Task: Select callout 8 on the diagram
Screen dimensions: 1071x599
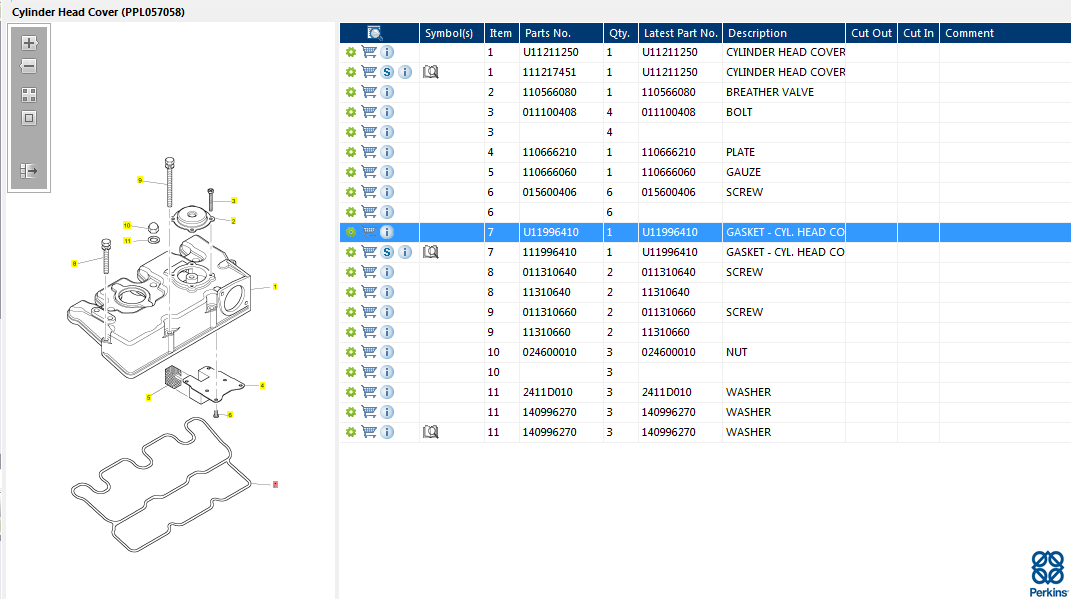Action: [x=74, y=264]
